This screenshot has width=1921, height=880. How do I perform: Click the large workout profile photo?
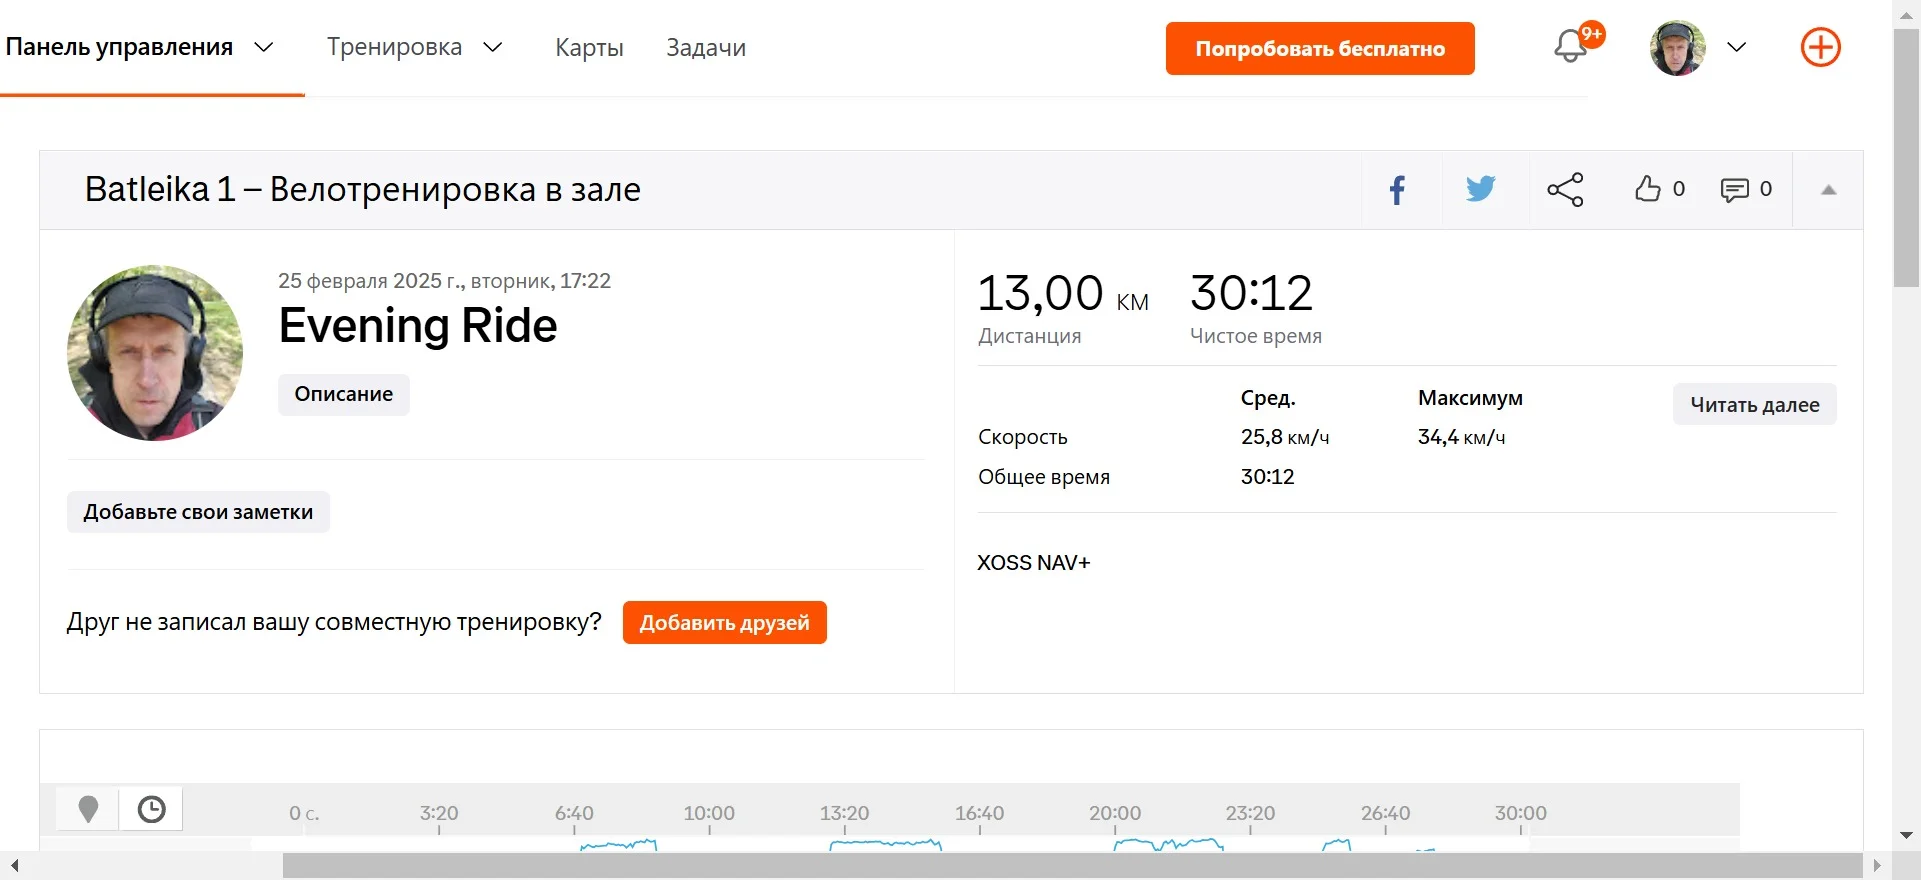pyautogui.click(x=155, y=353)
